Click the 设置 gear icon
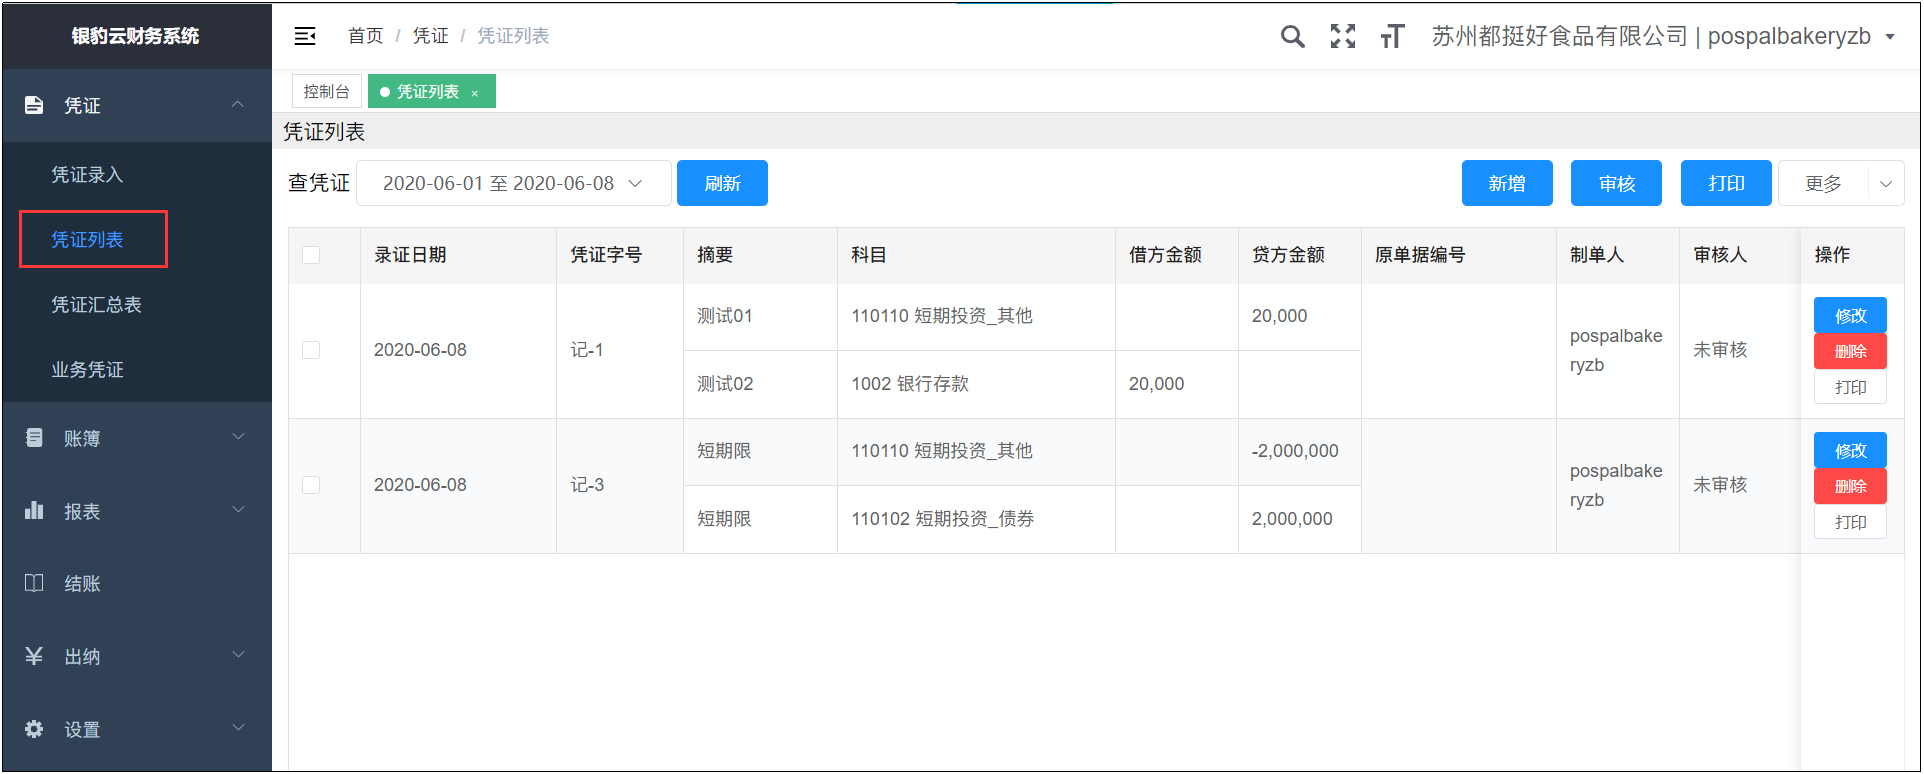The width and height of the screenshot is (1924, 774). (x=34, y=729)
